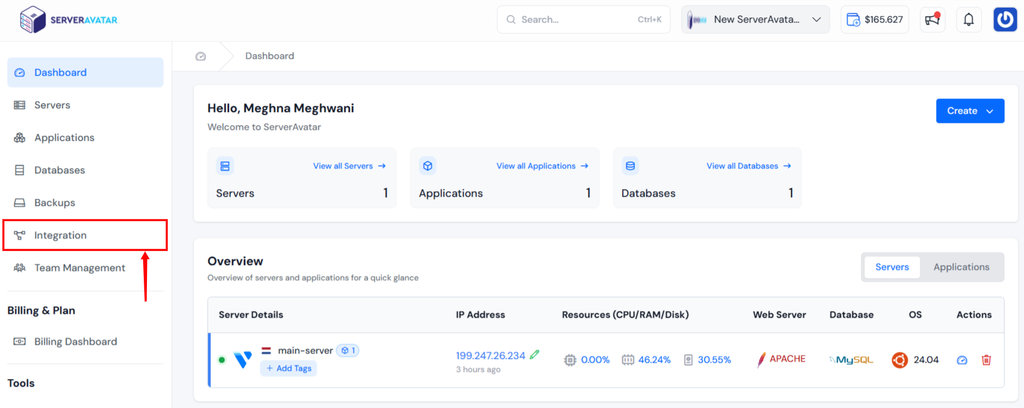The height and width of the screenshot is (408, 1024).
Task: Click the MySQL database logo
Action: (851, 360)
